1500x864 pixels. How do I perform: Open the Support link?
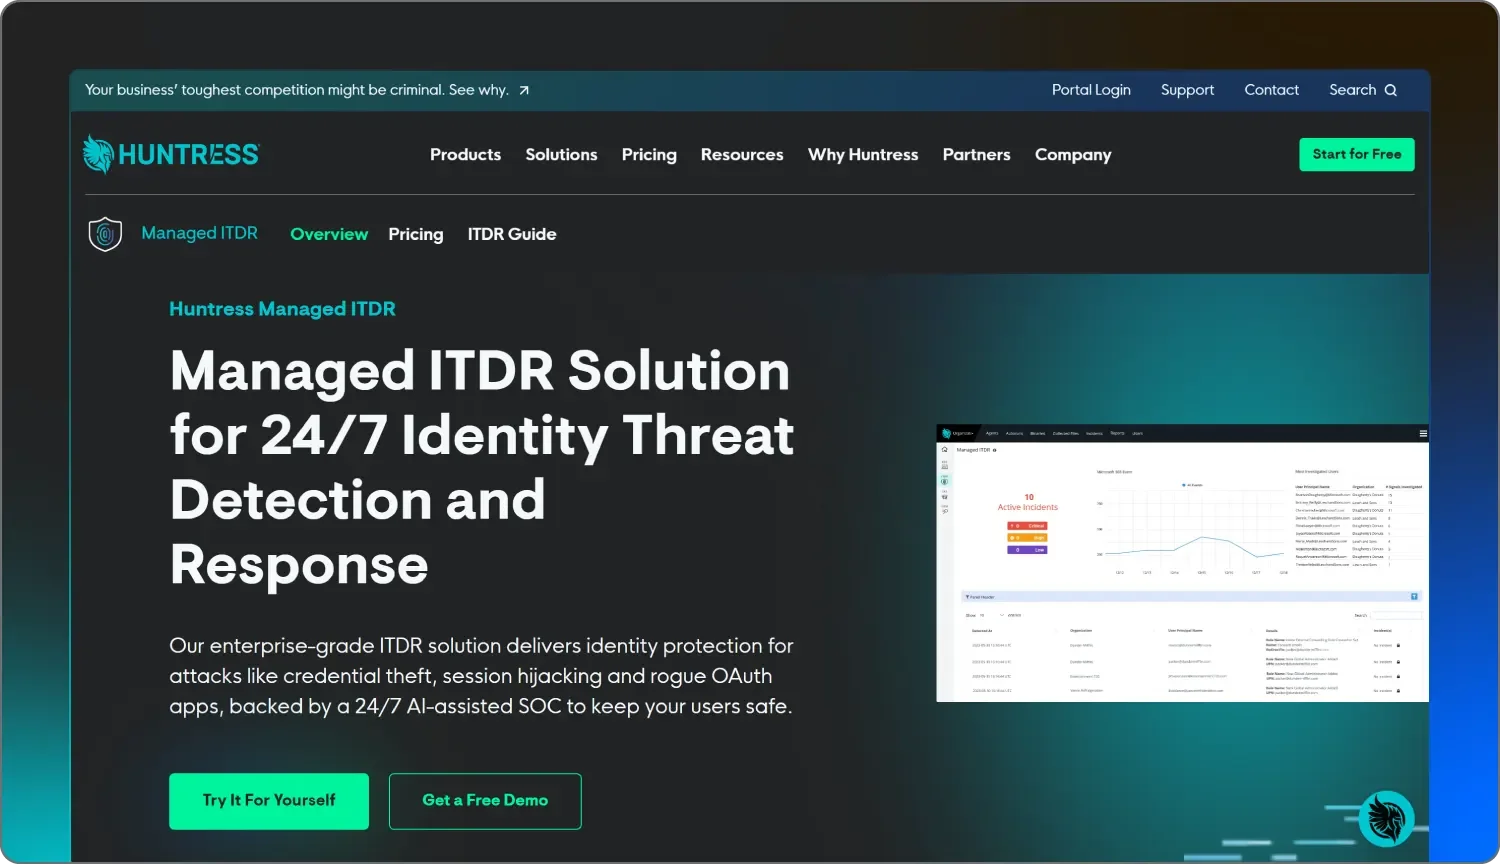1187,90
